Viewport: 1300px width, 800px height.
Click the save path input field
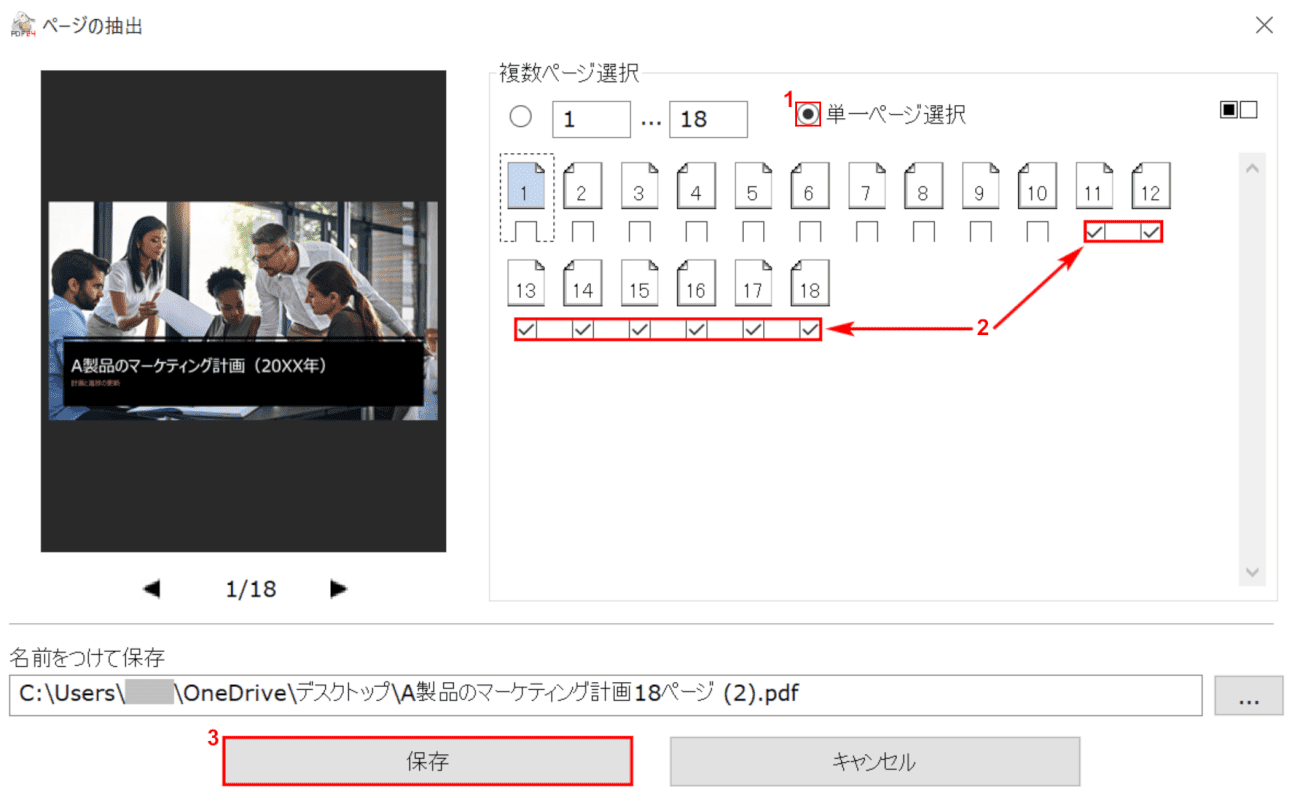point(605,696)
